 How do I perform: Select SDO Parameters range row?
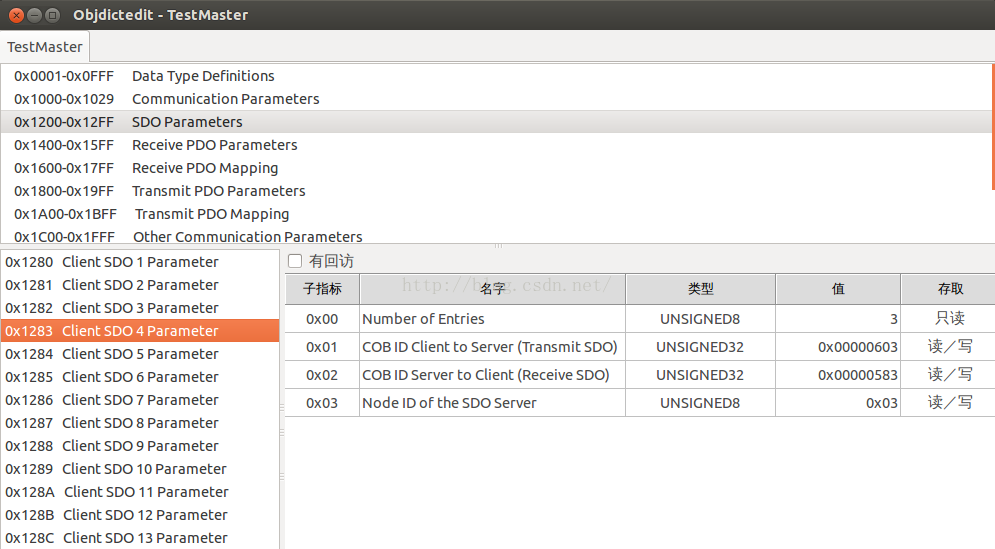point(496,122)
